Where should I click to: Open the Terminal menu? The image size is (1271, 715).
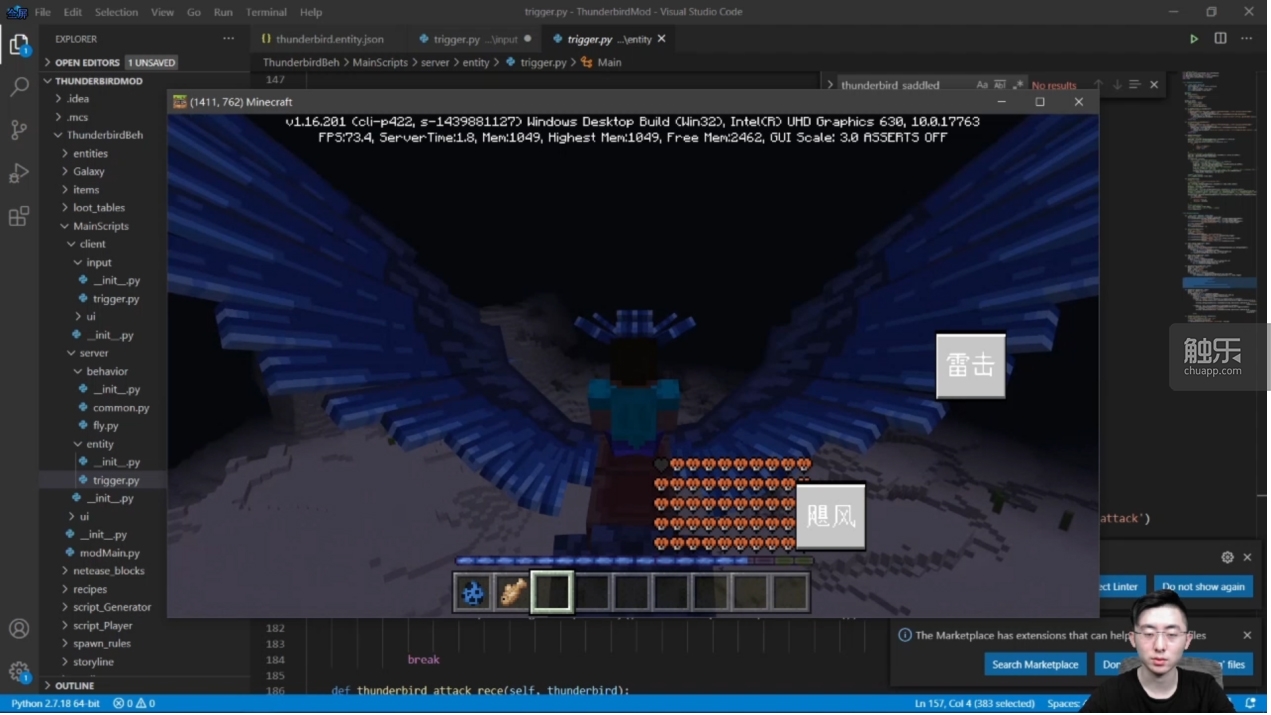coord(266,12)
